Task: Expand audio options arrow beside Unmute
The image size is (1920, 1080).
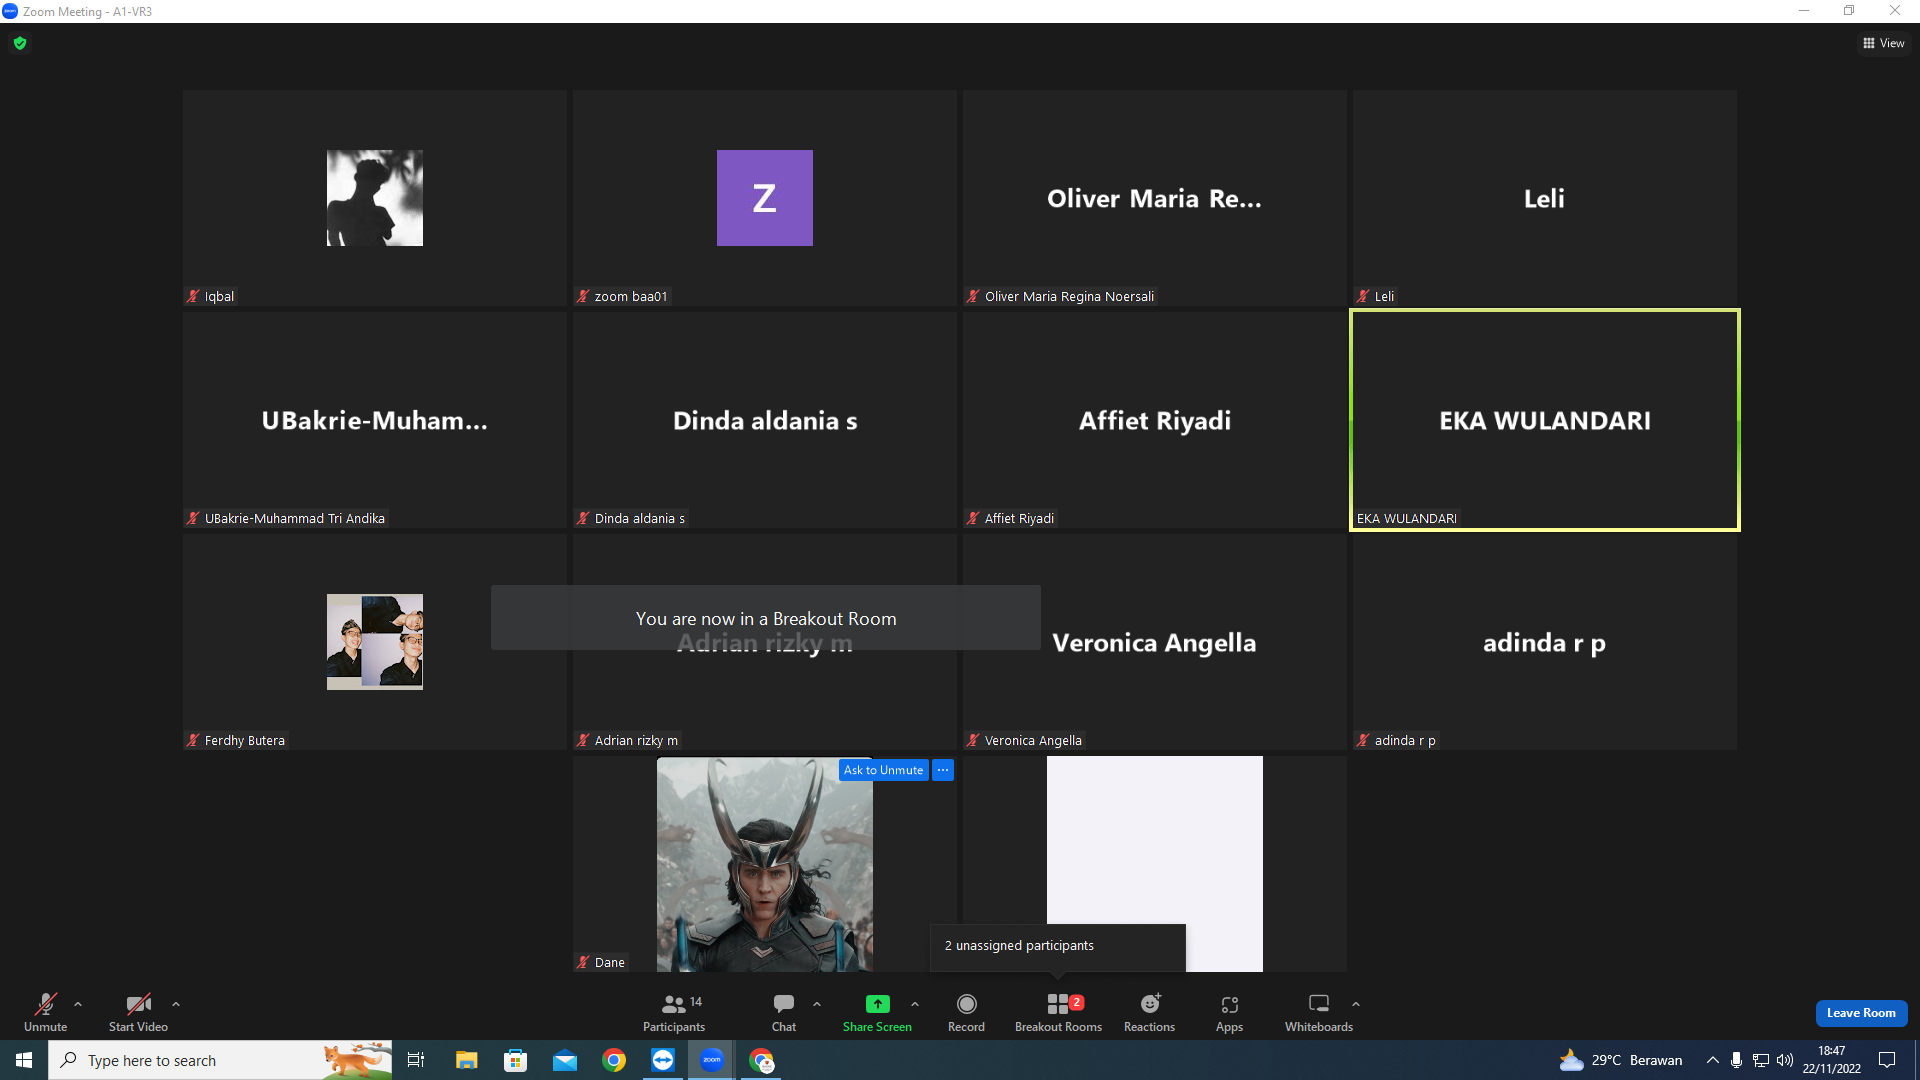Action: [78, 1004]
